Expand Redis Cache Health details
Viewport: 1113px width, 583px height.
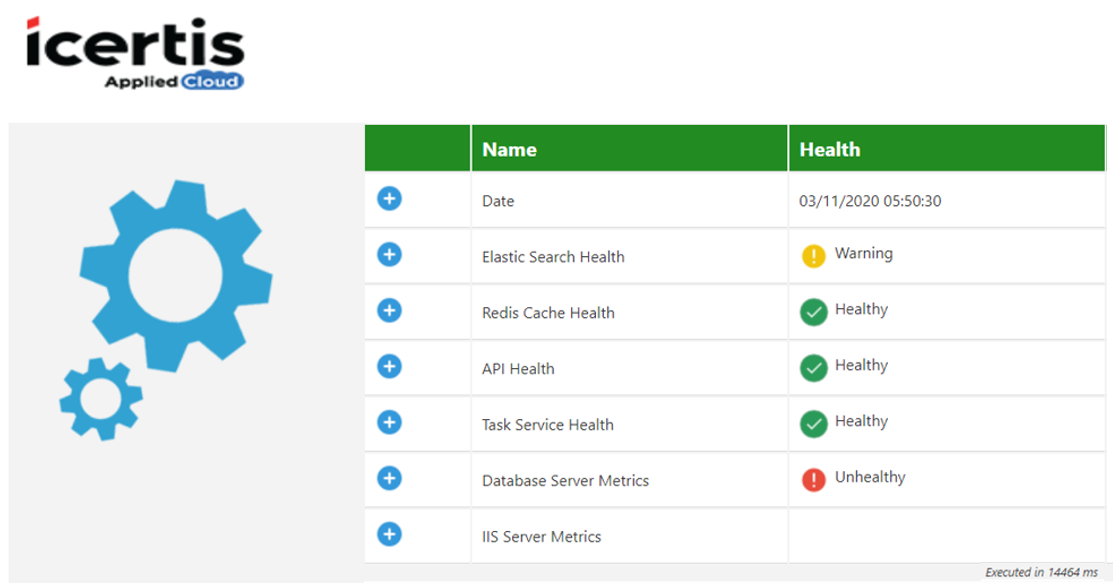tap(390, 311)
